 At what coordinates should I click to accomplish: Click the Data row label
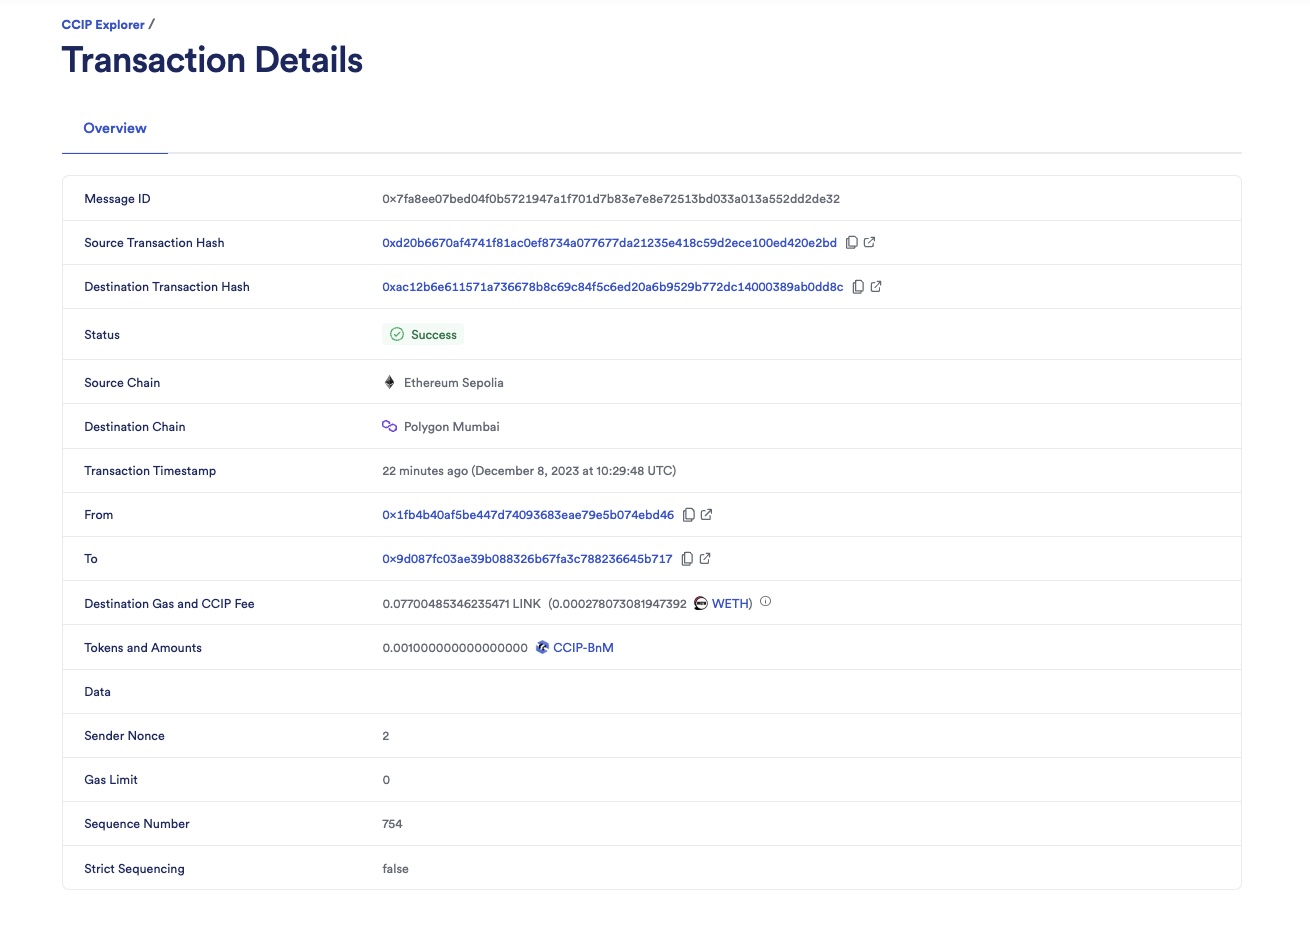click(x=97, y=692)
